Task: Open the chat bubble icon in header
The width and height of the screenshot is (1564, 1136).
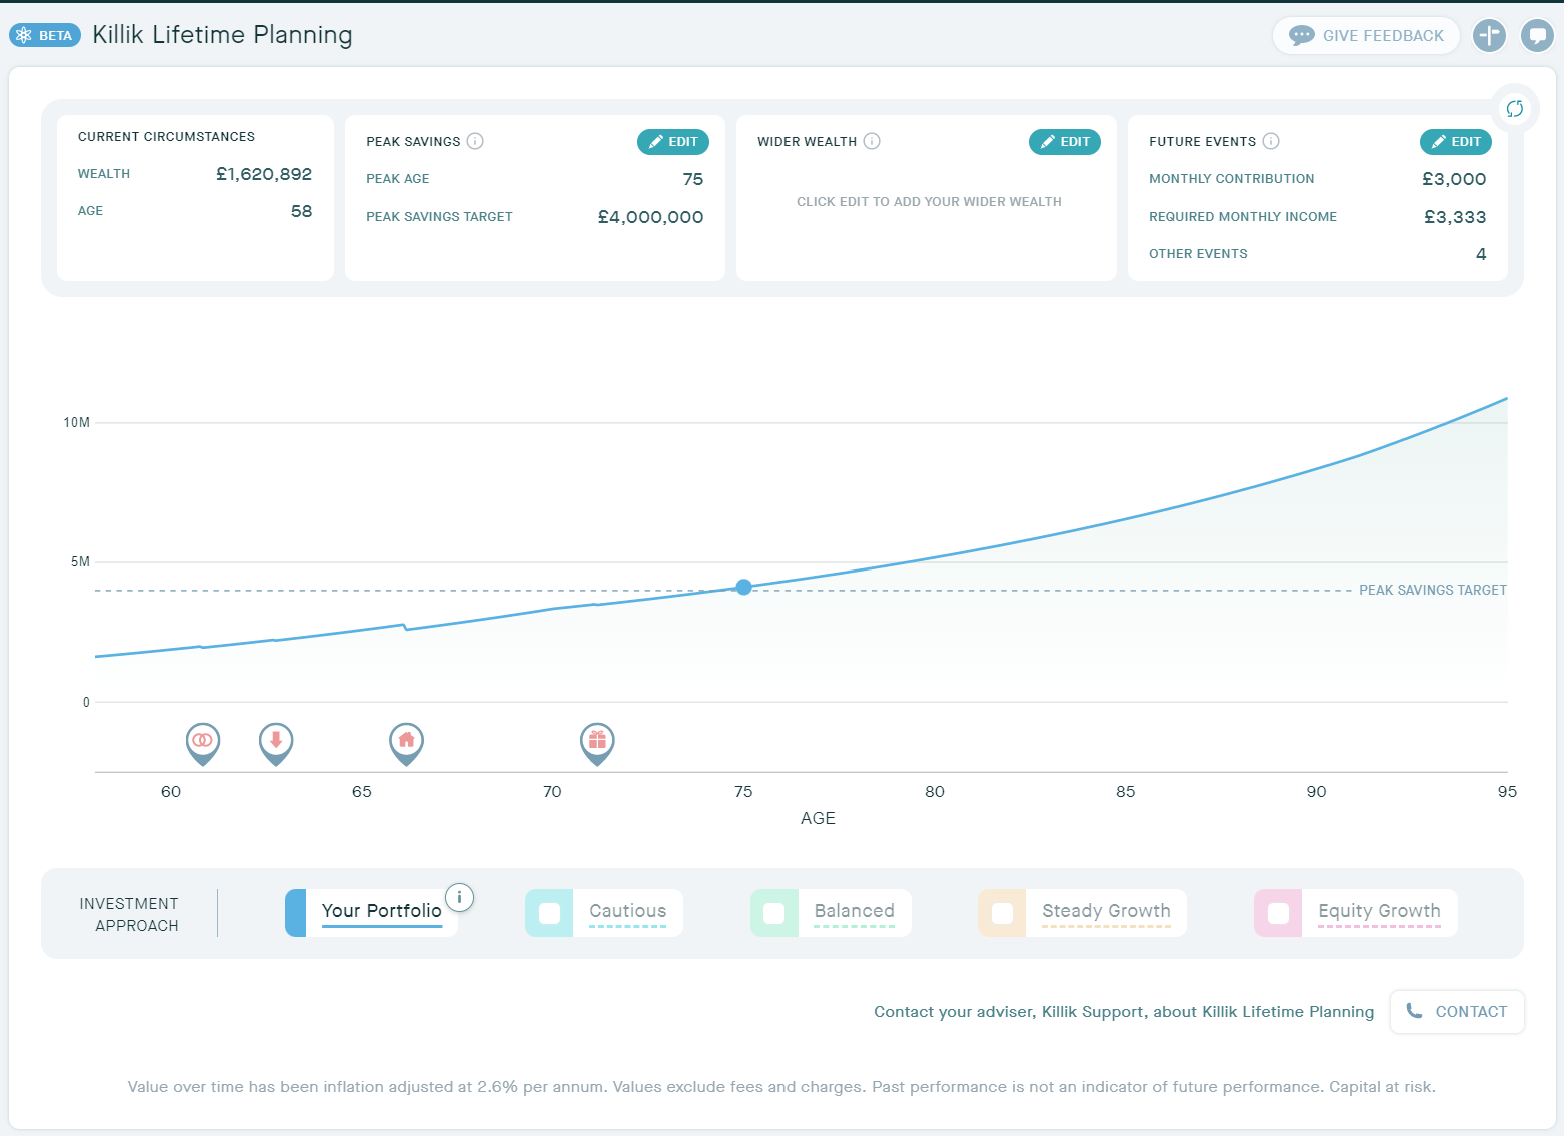Action: tap(1537, 35)
